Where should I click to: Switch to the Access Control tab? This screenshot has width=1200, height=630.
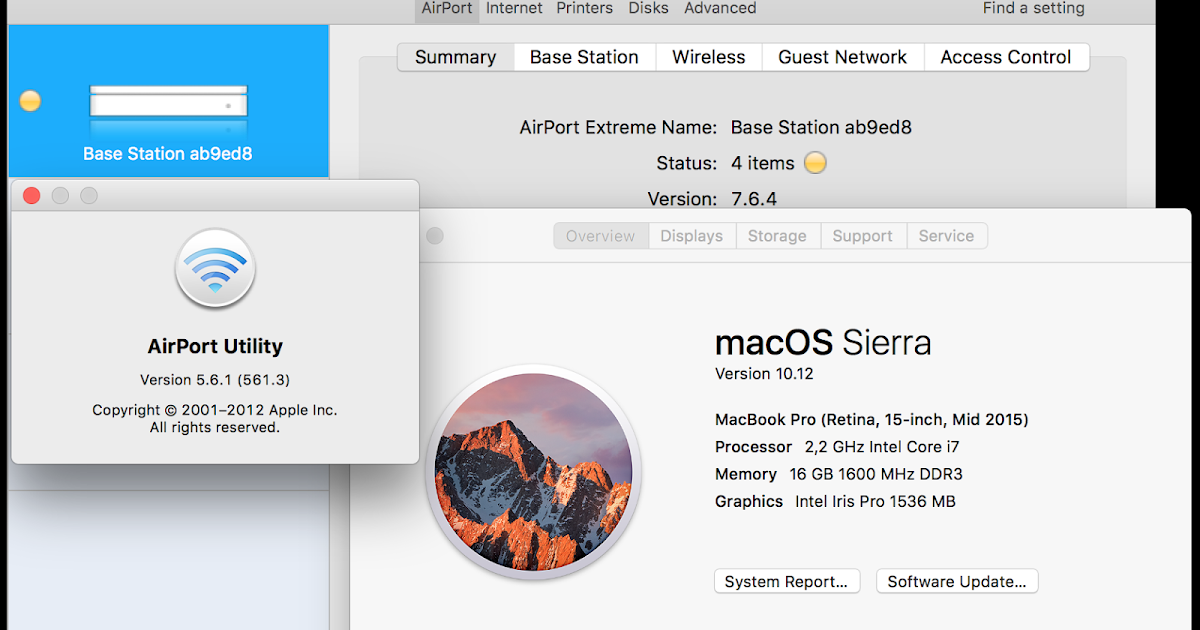1006,57
